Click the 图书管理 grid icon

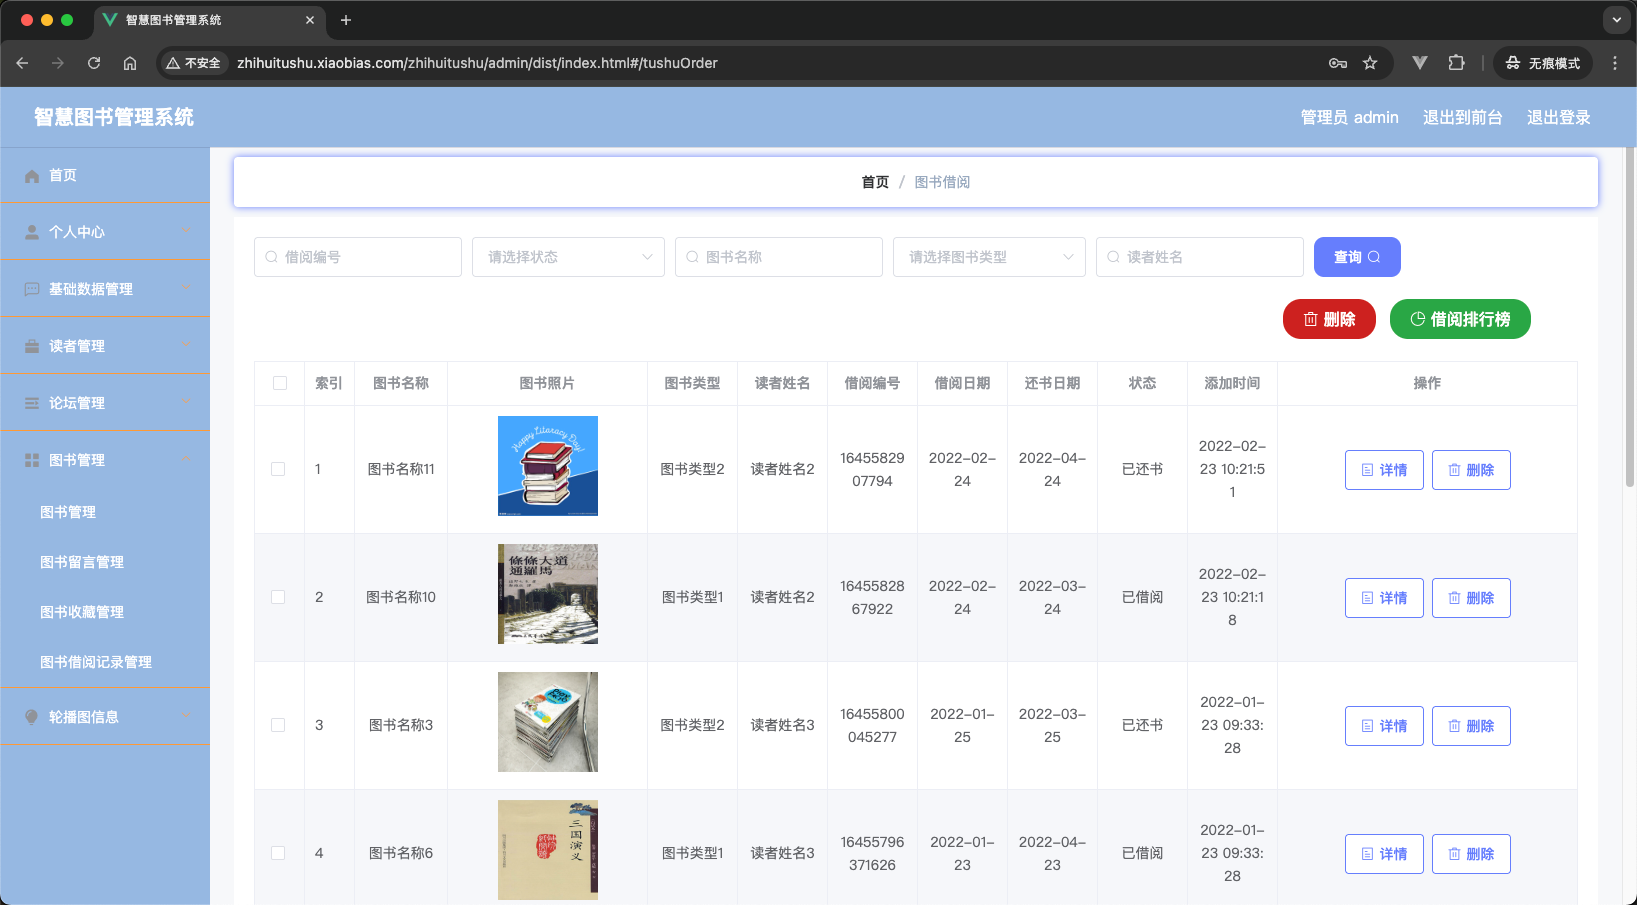tap(32, 460)
